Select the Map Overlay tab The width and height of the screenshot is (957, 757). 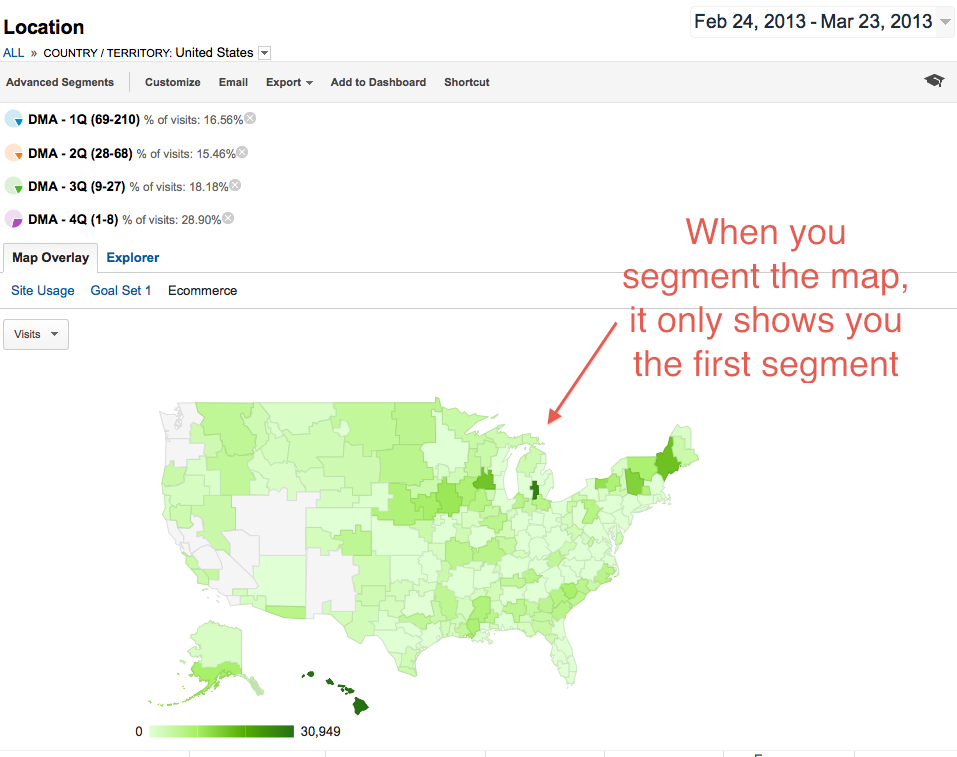51,258
